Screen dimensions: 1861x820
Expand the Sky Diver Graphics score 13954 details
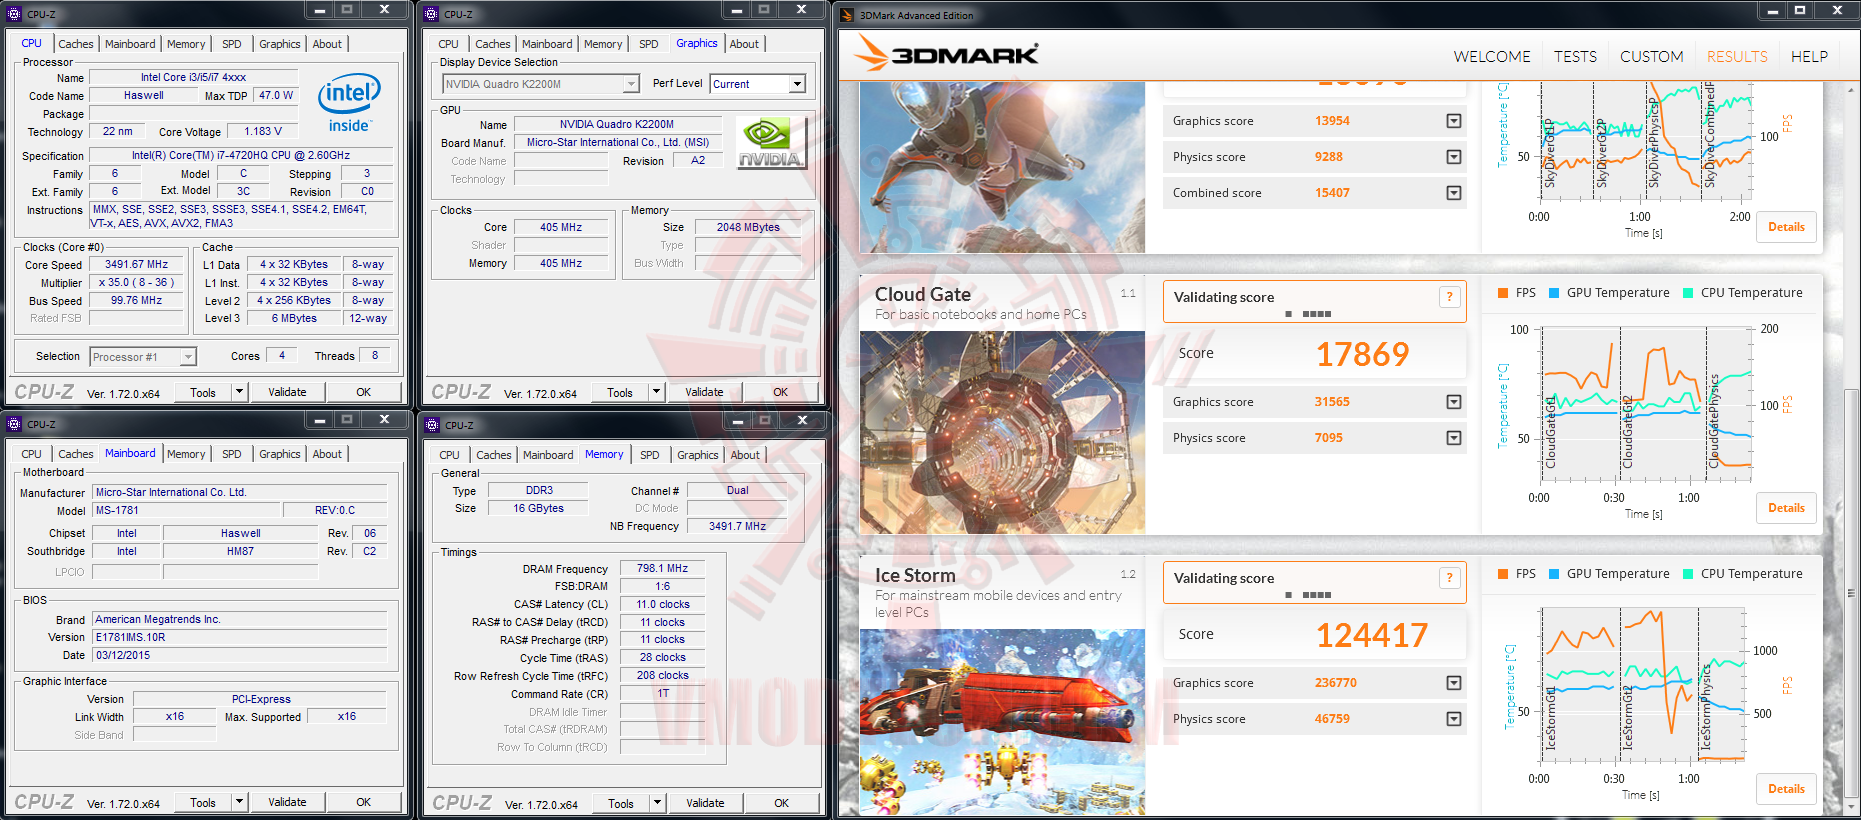[x=1454, y=121]
